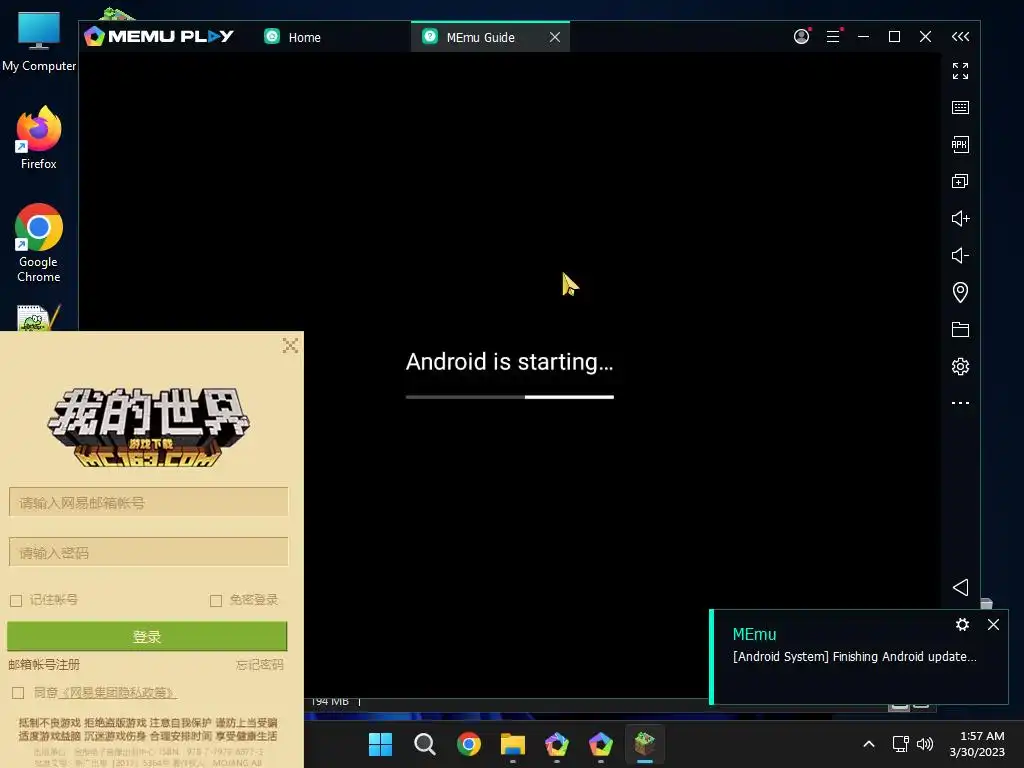Increase emulator volume

(960, 218)
